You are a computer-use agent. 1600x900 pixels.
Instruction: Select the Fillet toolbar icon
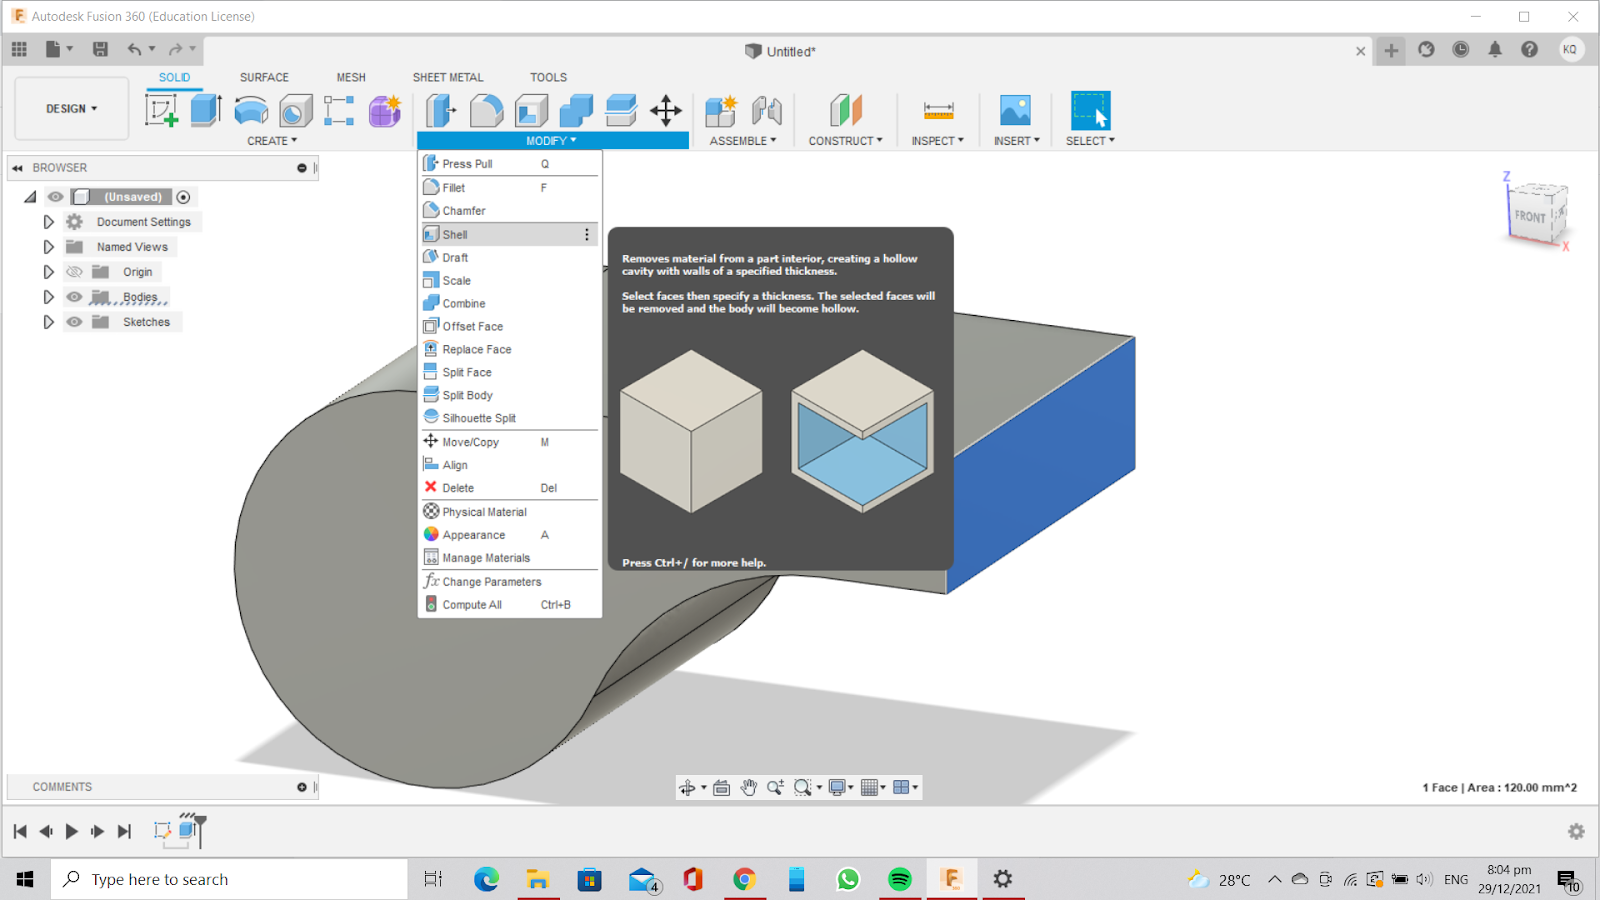click(486, 110)
